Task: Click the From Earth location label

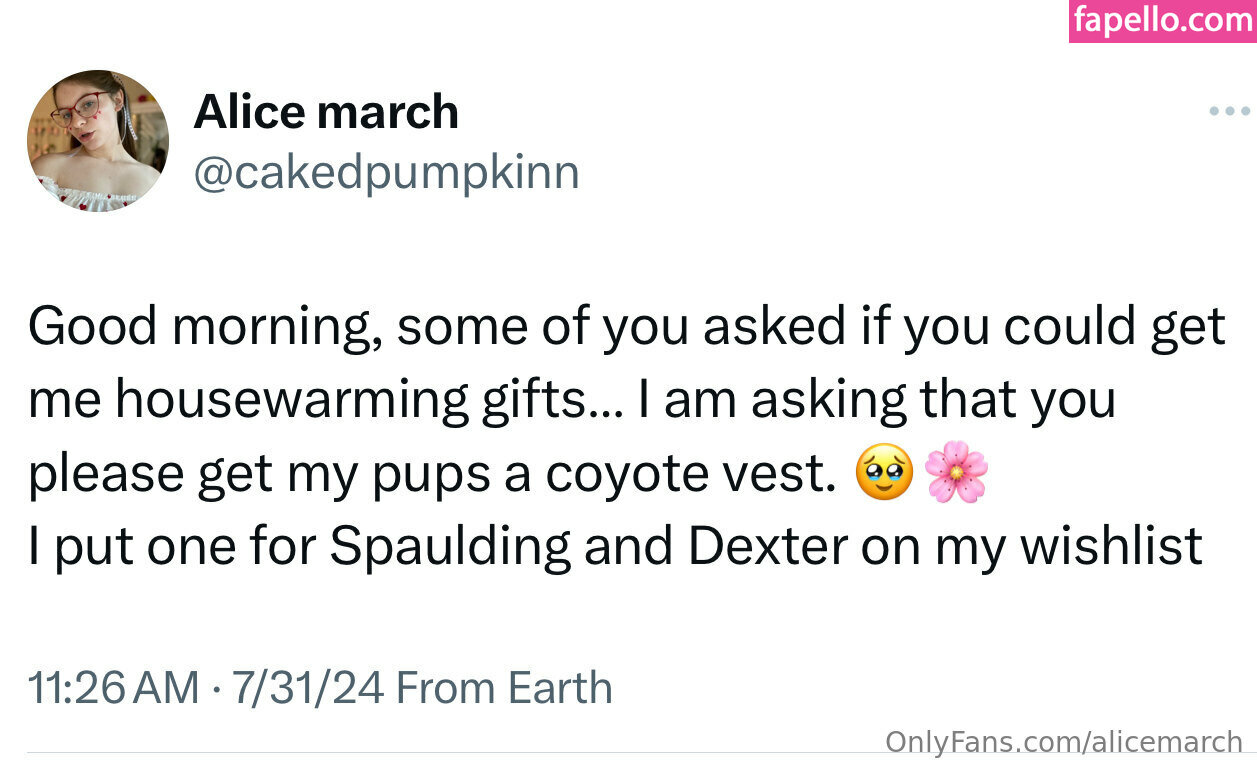Action: pos(504,688)
